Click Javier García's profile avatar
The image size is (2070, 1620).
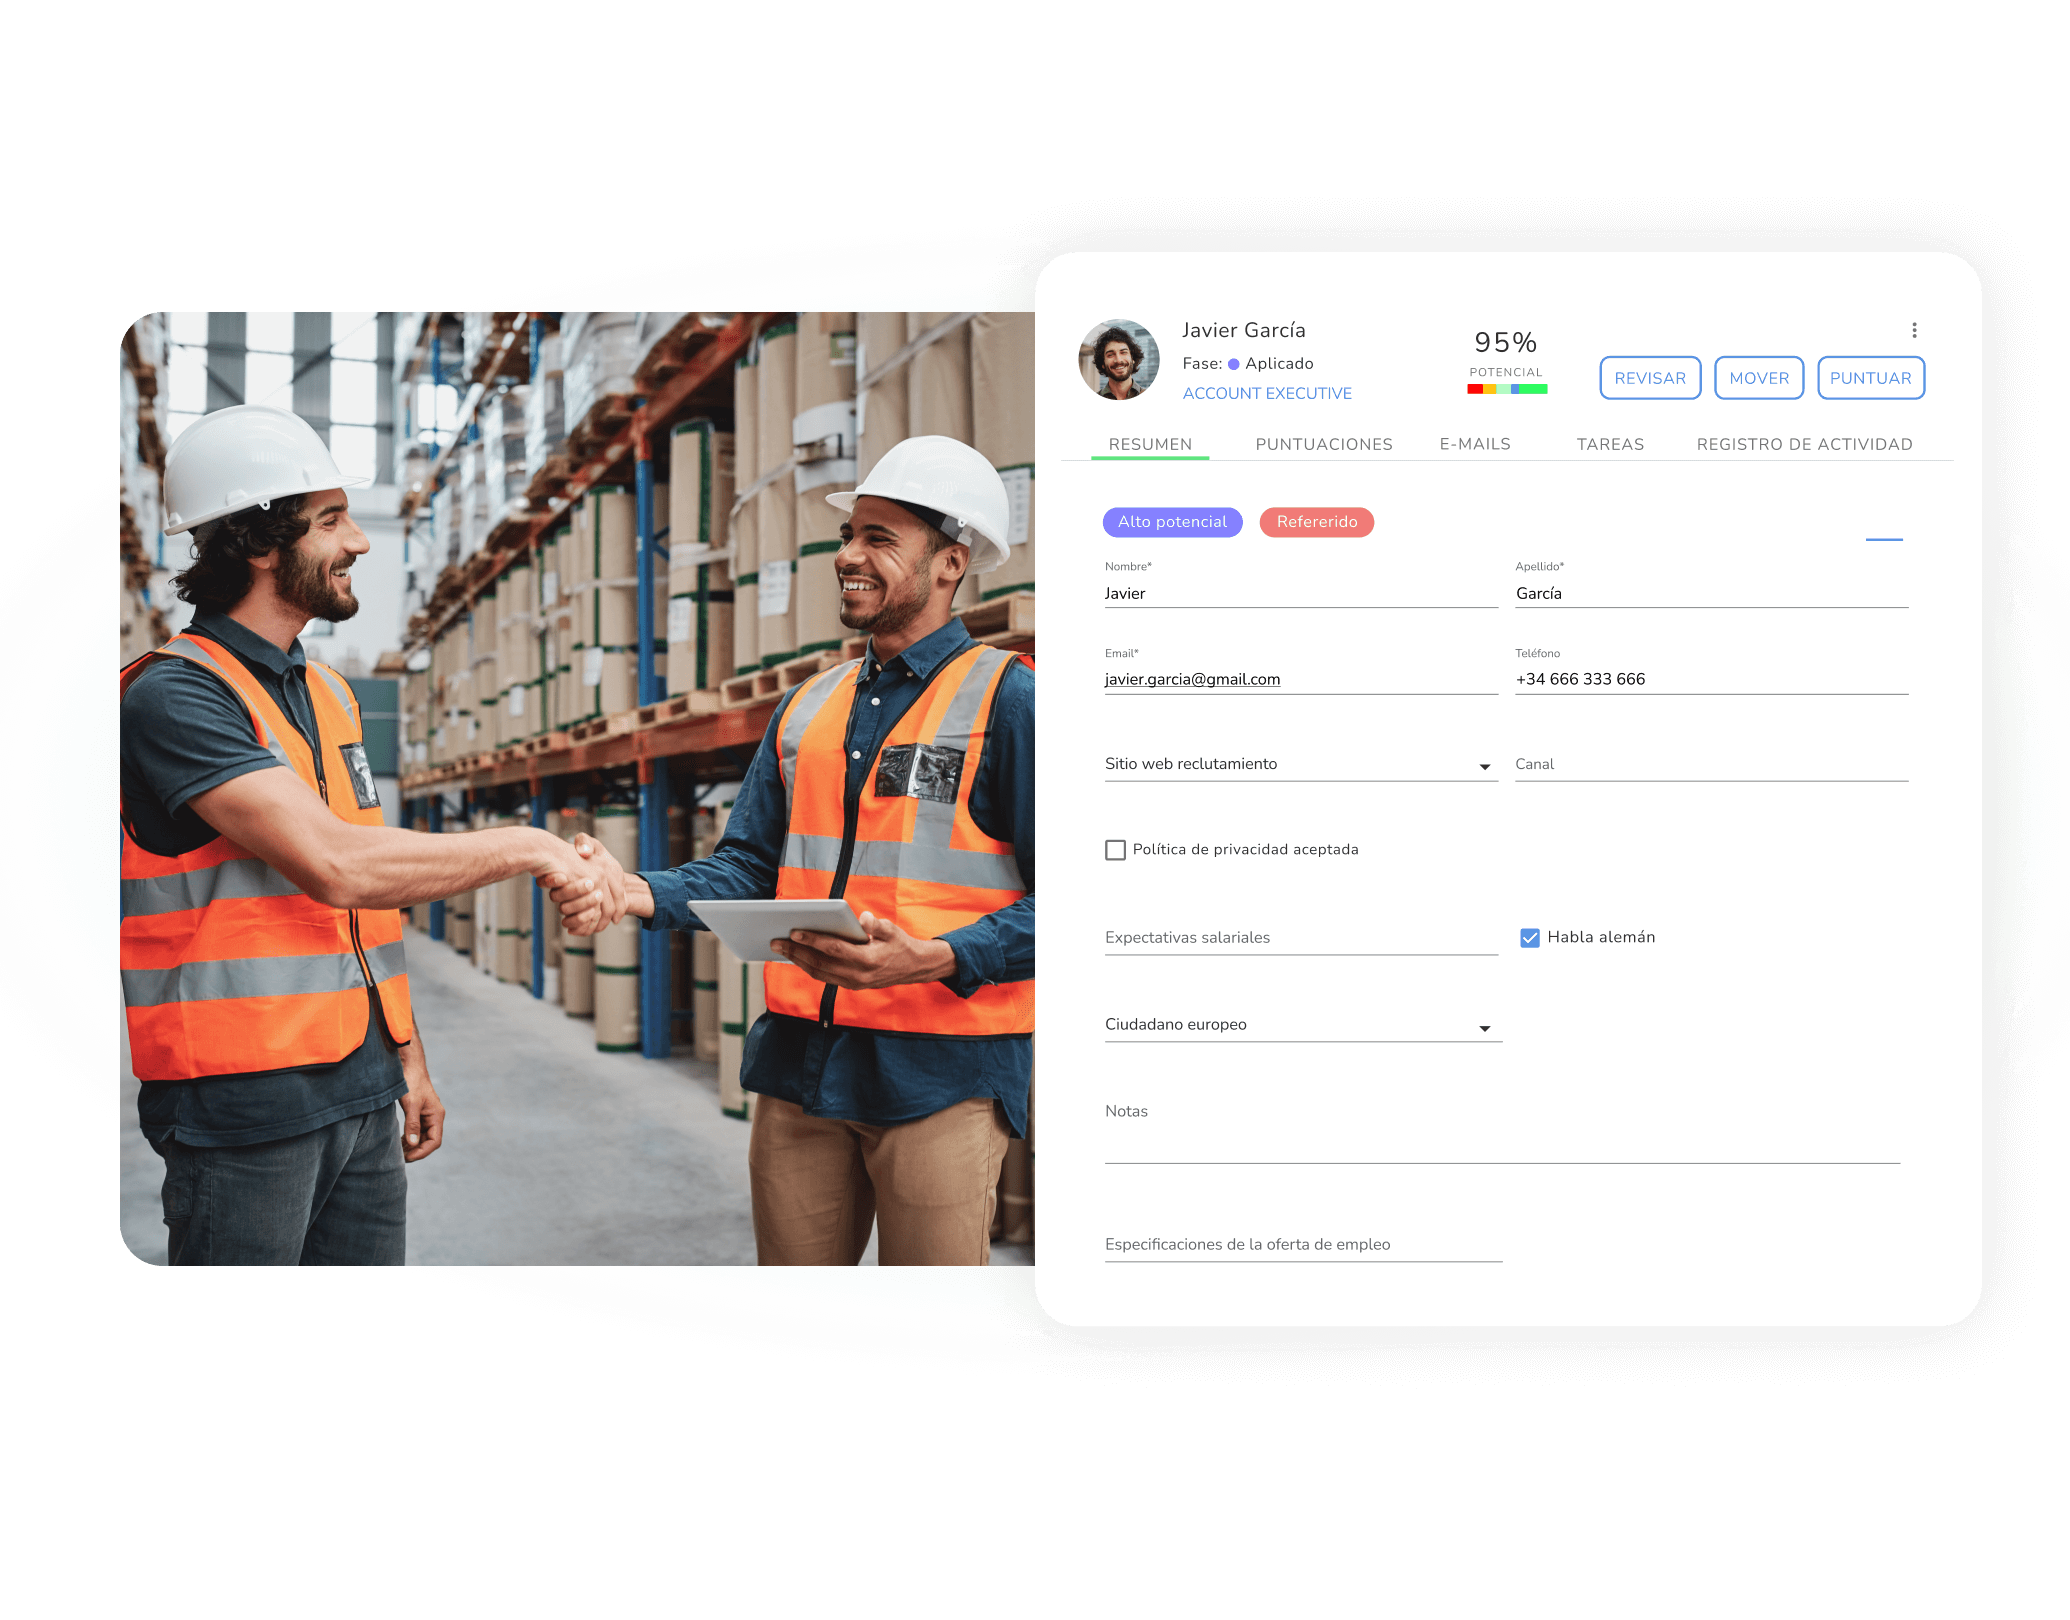point(1119,360)
